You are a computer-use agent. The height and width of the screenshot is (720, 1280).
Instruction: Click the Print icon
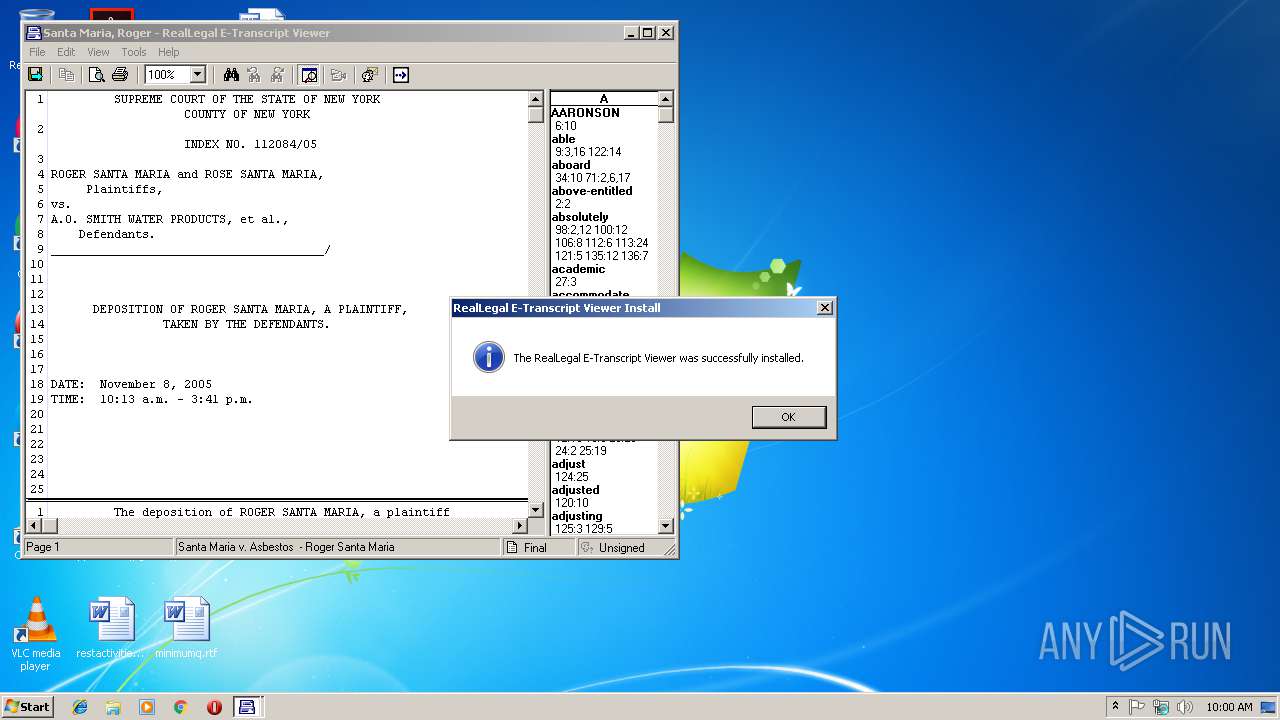[x=120, y=75]
